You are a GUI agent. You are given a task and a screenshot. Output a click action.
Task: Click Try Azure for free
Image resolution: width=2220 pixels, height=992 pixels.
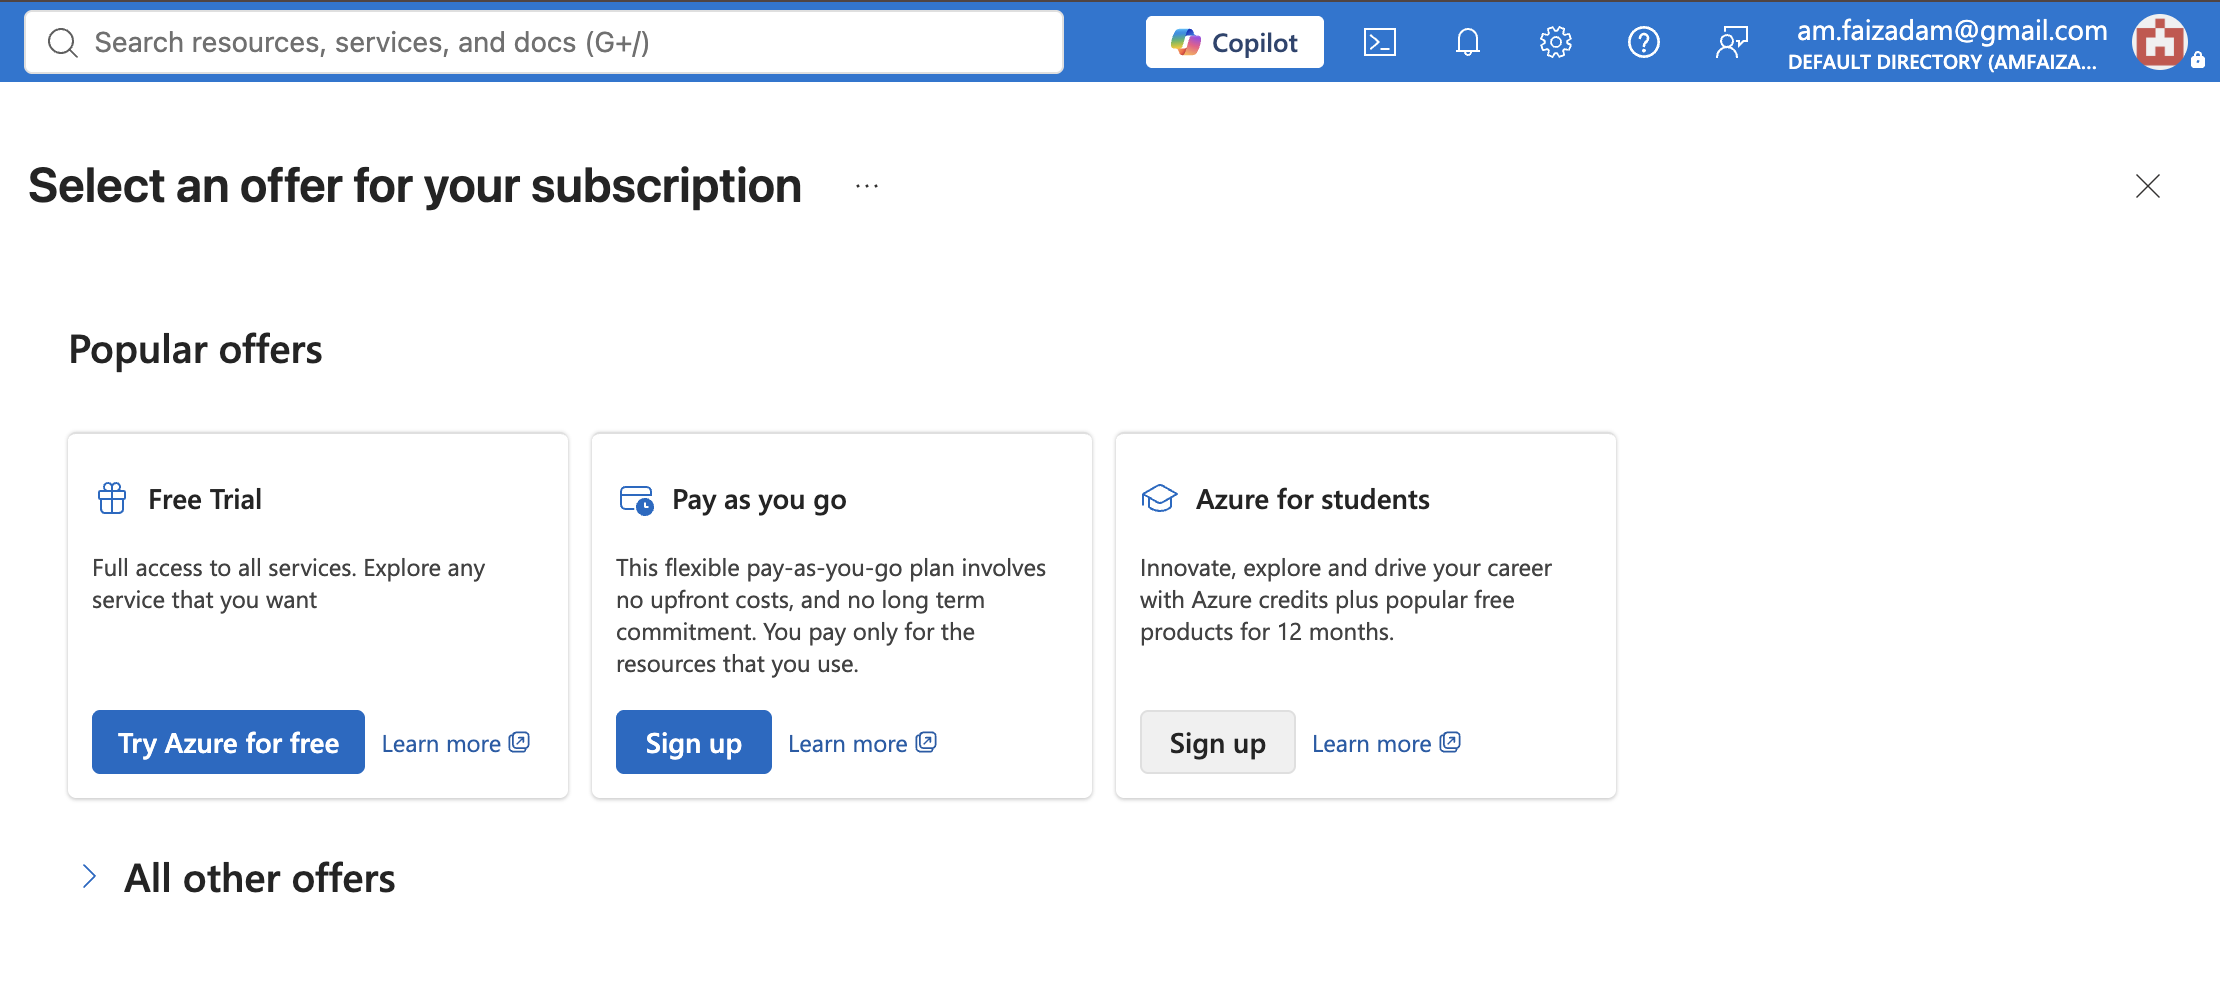point(228,742)
